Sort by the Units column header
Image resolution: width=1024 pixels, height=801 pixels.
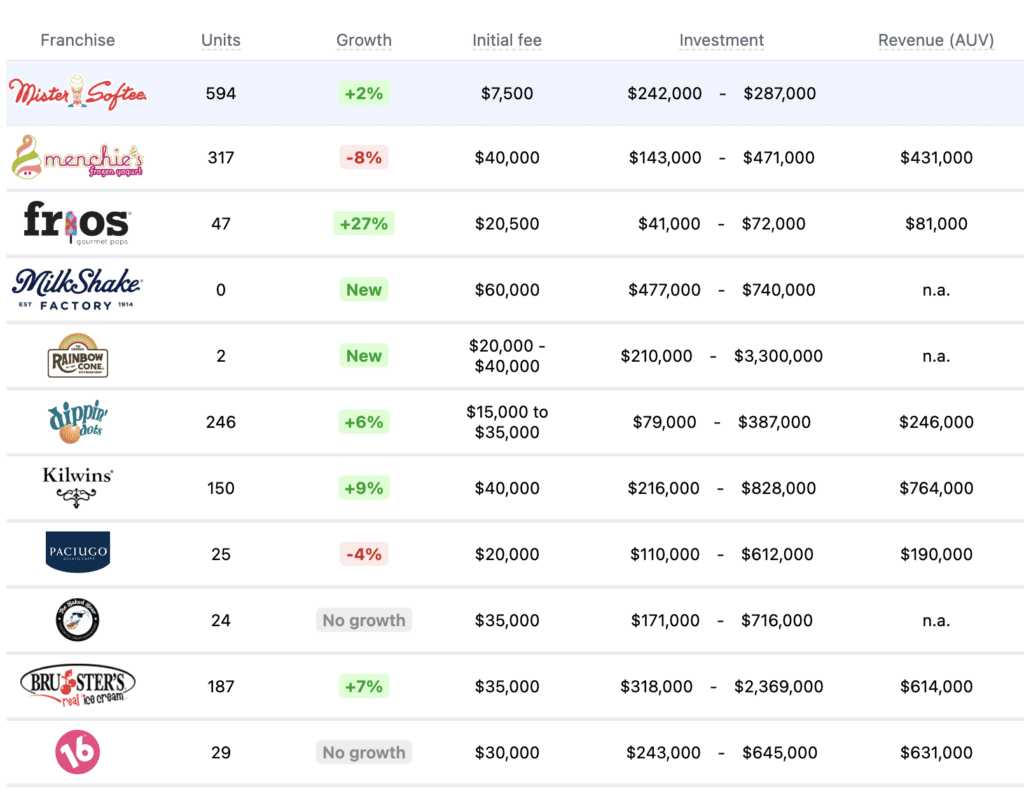pyautogui.click(x=221, y=40)
